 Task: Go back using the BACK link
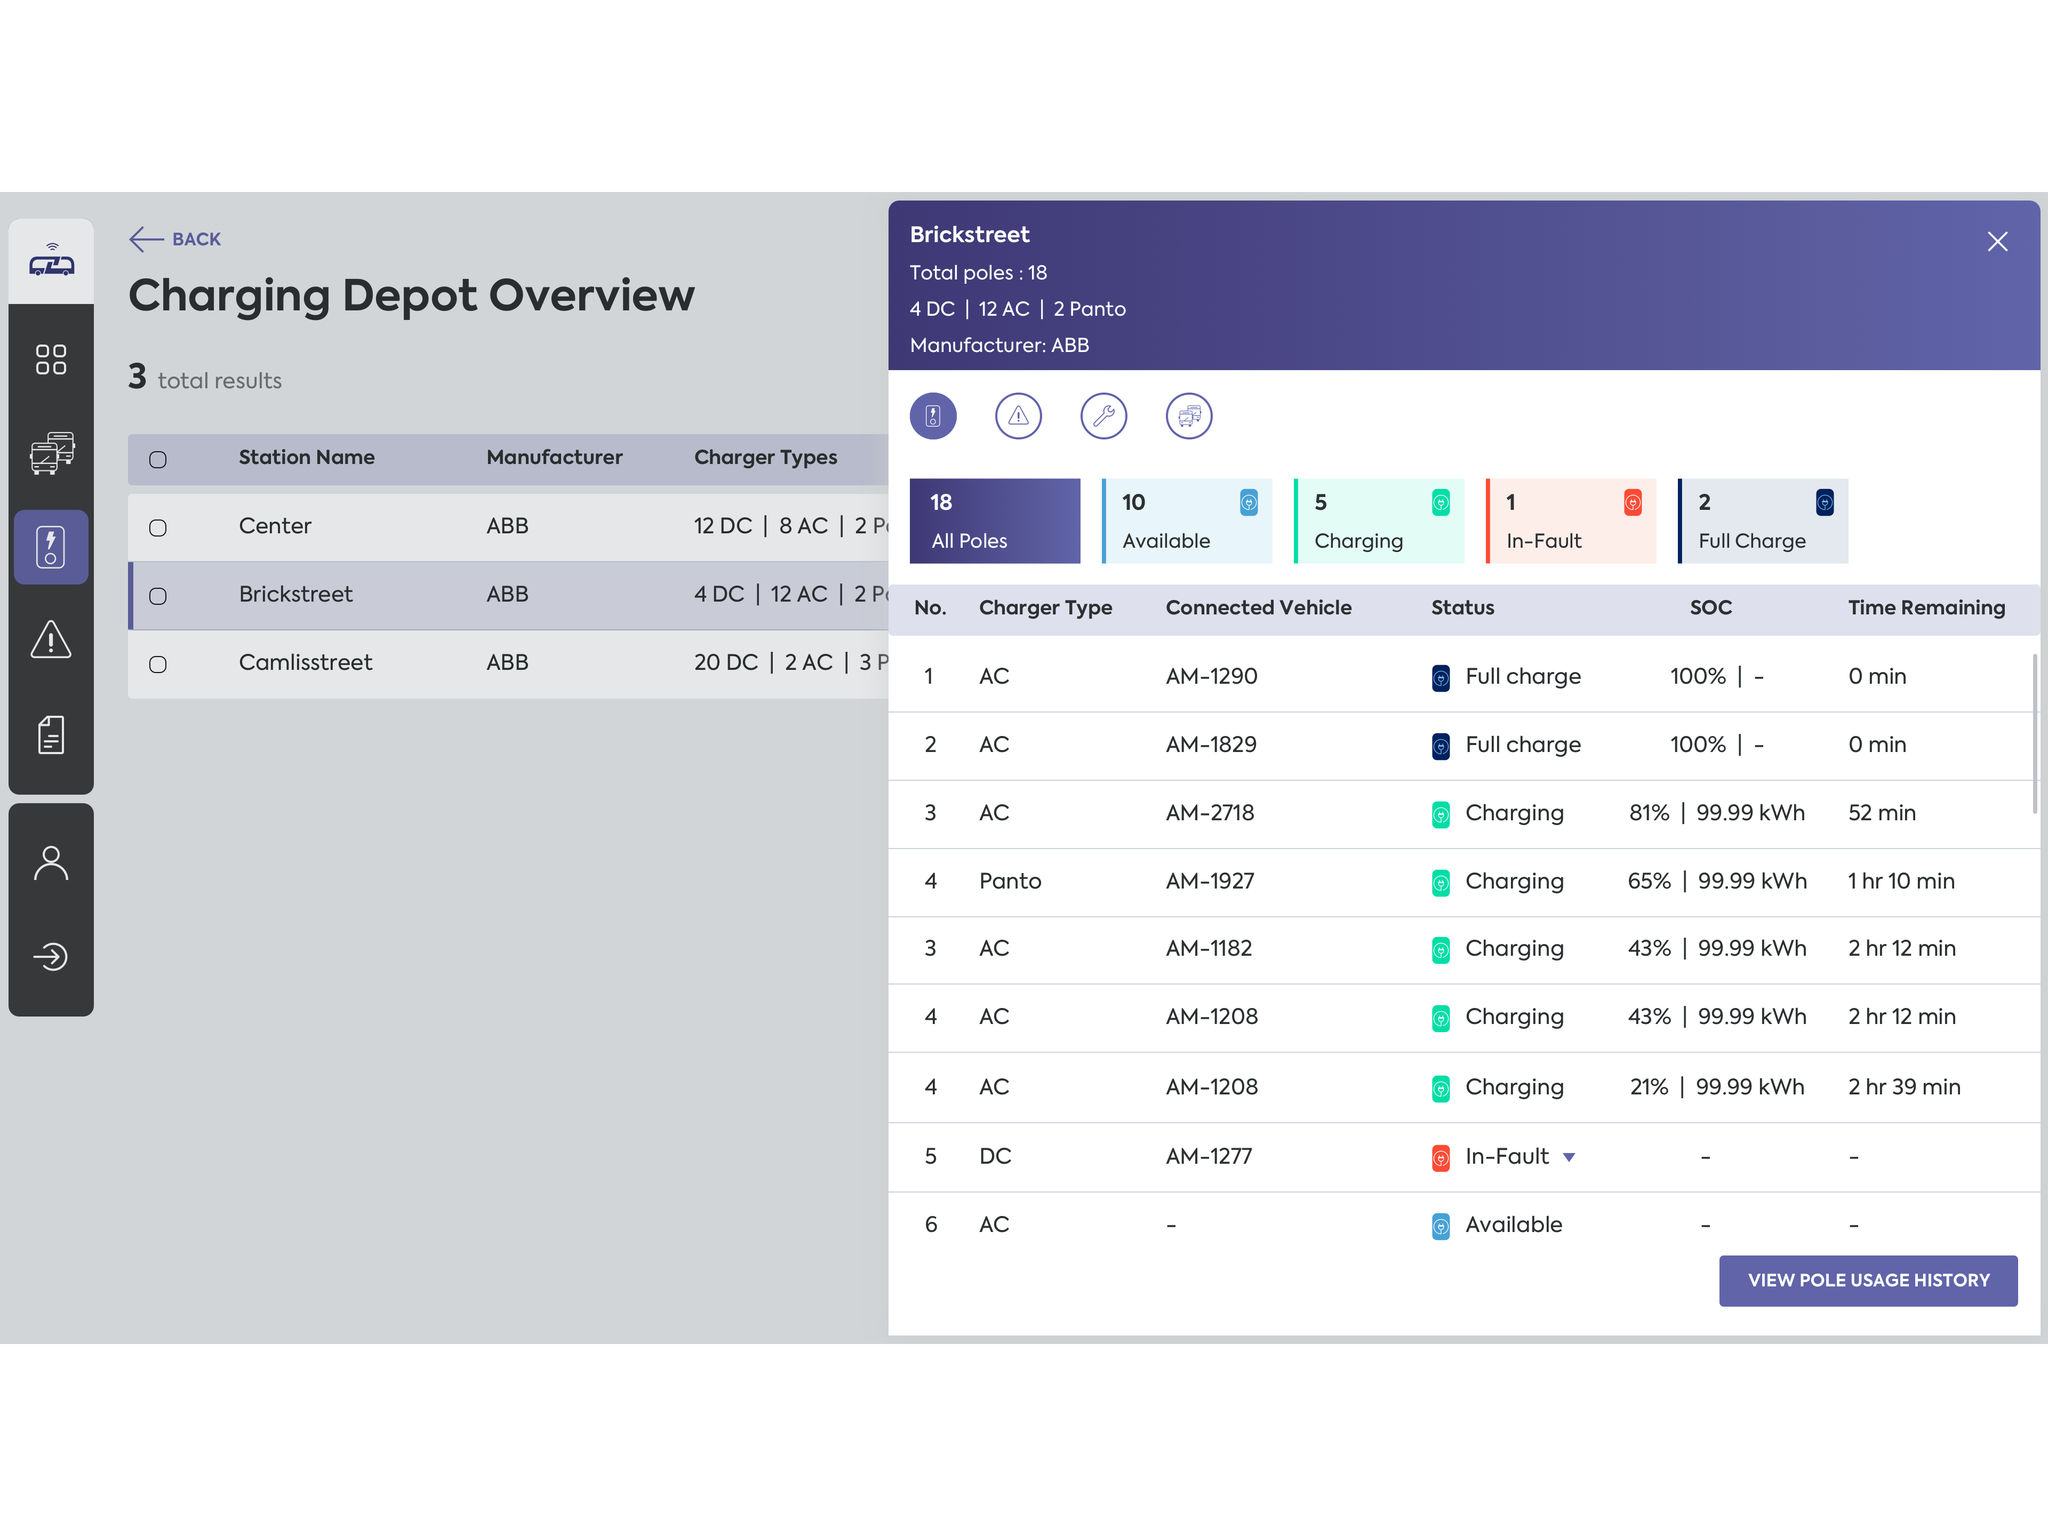pyautogui.click(x=175, y=239)
